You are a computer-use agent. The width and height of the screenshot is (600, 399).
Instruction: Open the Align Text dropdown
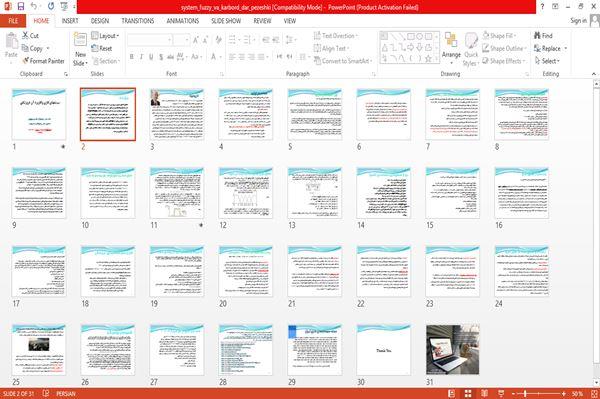(x=331, y=48)
